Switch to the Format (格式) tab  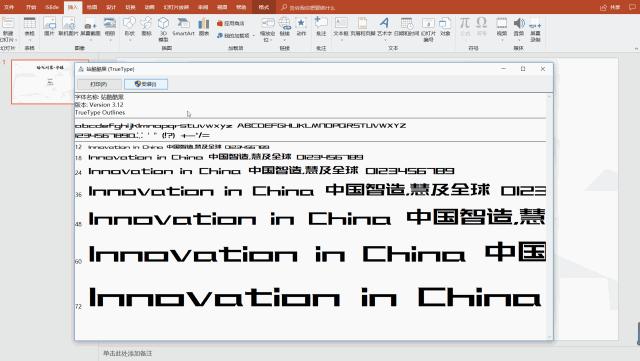264,7
